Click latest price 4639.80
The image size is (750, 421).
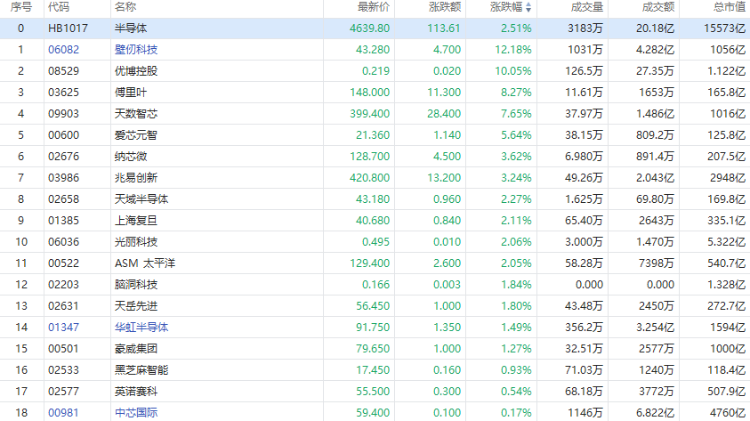click(370, 29)
